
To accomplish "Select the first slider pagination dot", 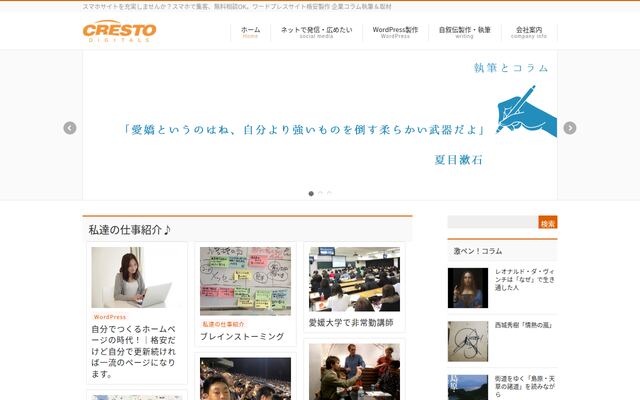I will [311, 193].
